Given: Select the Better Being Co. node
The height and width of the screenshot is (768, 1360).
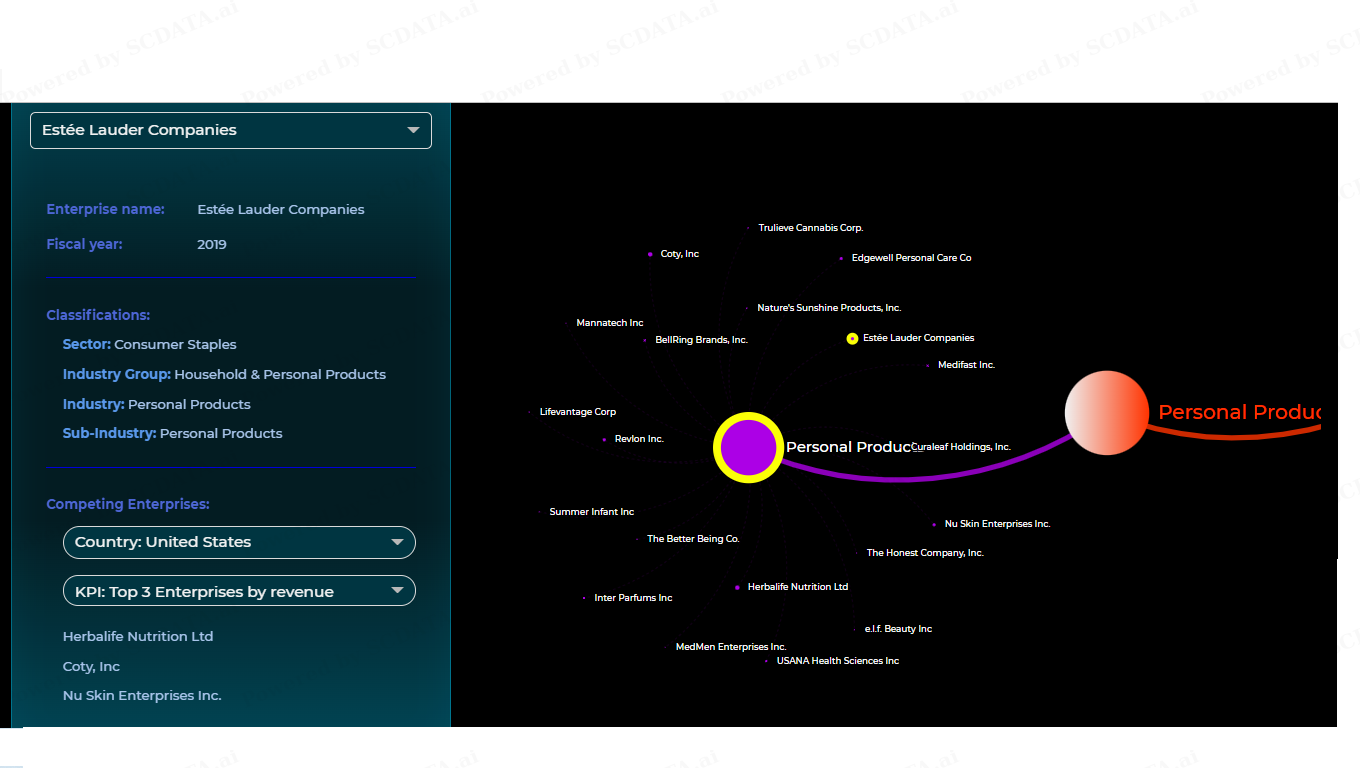Looking at the screenshot, I should point(693,539).
